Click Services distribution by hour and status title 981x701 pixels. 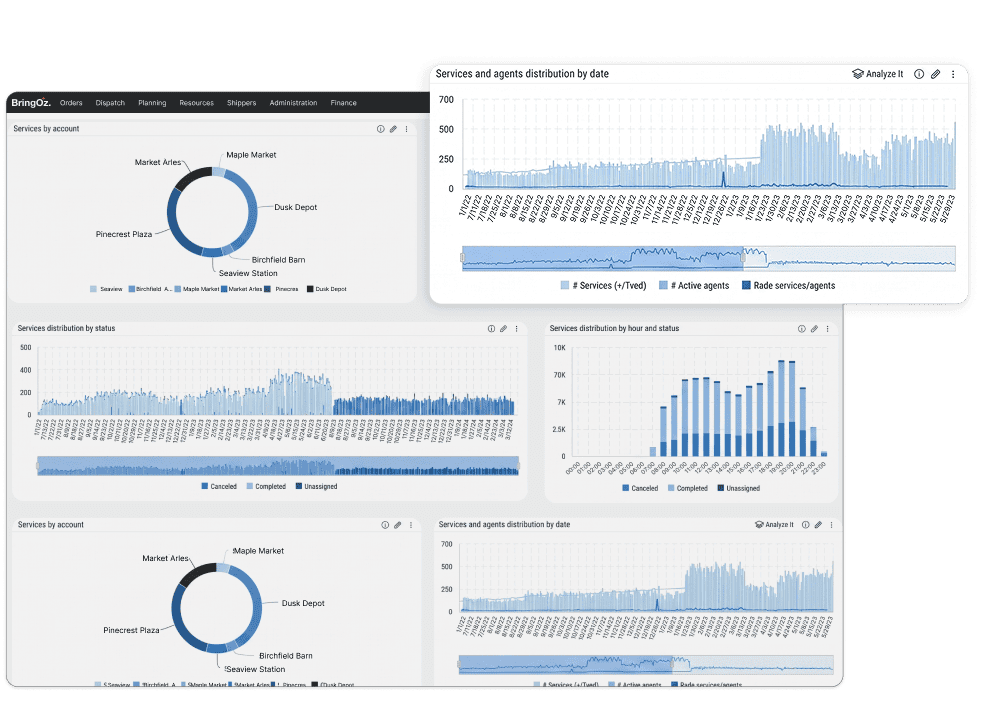point(614,328)
